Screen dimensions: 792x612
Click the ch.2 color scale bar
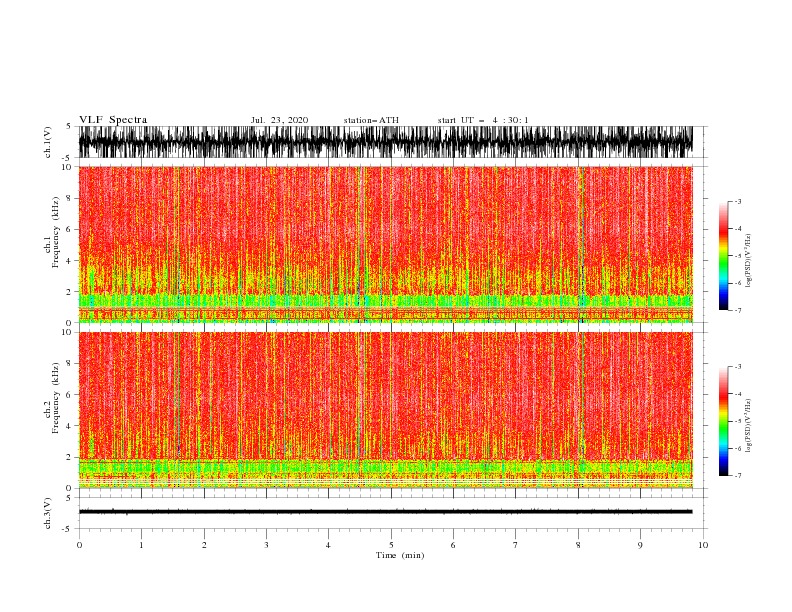(x=723, y=421)
